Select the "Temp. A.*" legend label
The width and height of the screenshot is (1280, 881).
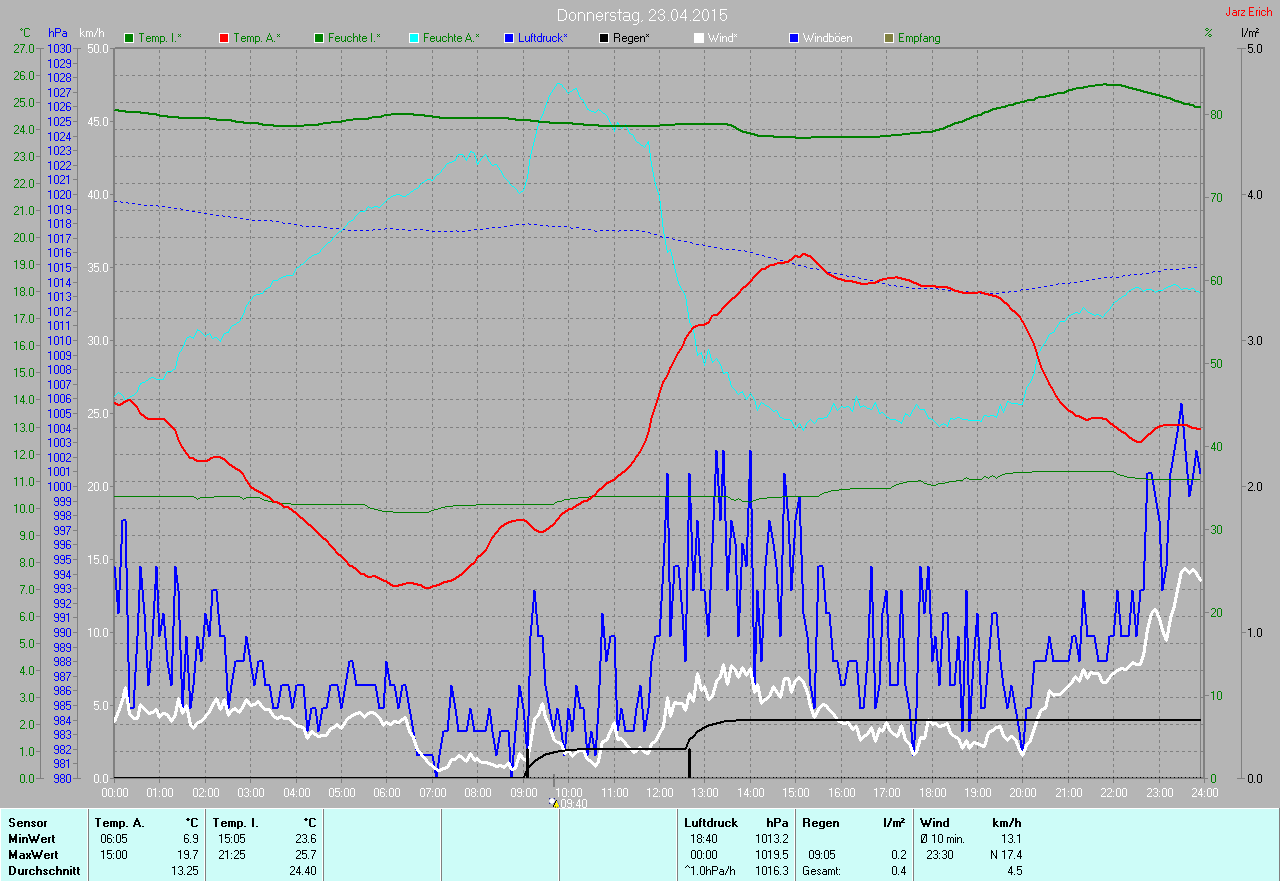point(256,38)
